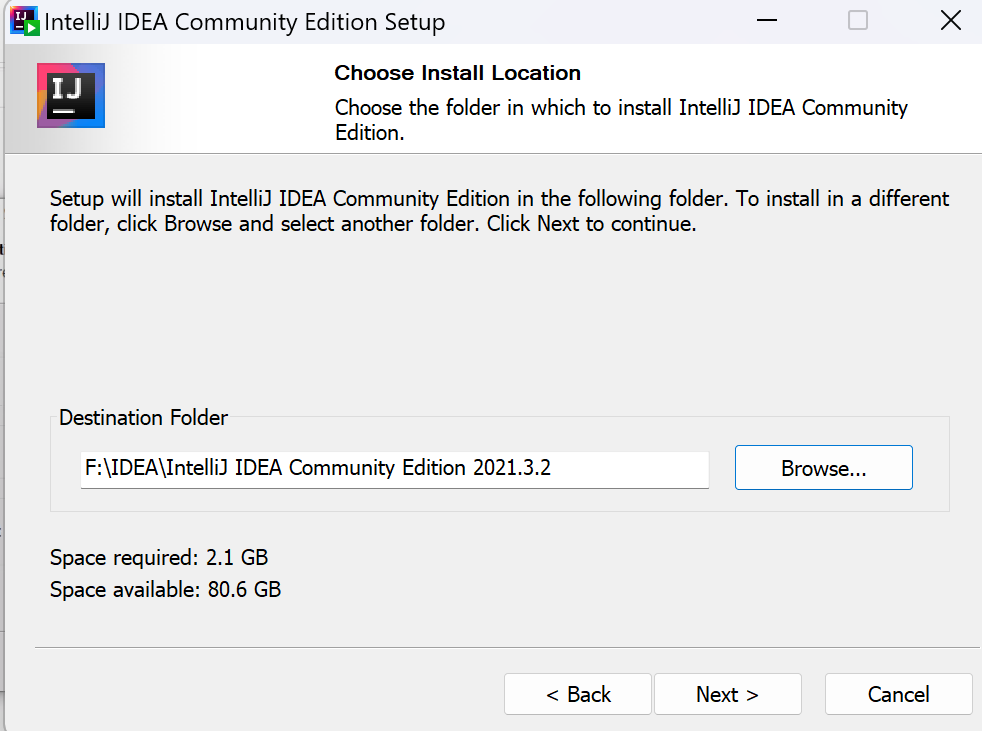Click the IJ logo in the header
Image resolution: width=982 pixels, height=731 pixels.
(71, 95)
